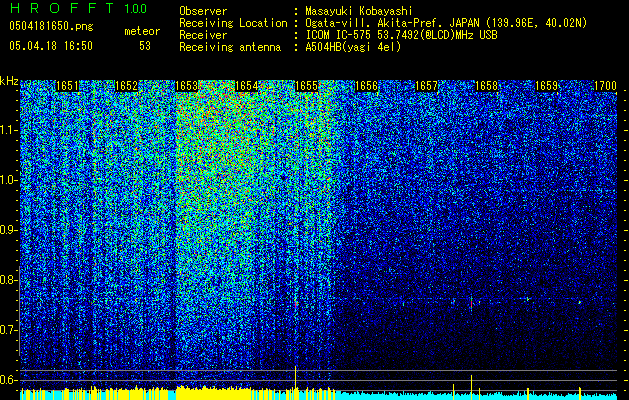629x400 pixels.
Task: Click the 1652 time marker
Action: coord(127,86)
